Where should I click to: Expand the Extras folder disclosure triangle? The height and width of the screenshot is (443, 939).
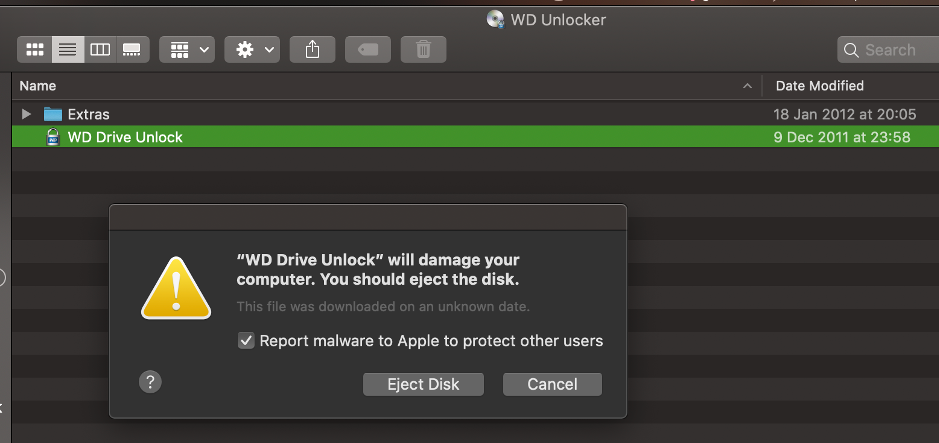(x=27, y=114)
